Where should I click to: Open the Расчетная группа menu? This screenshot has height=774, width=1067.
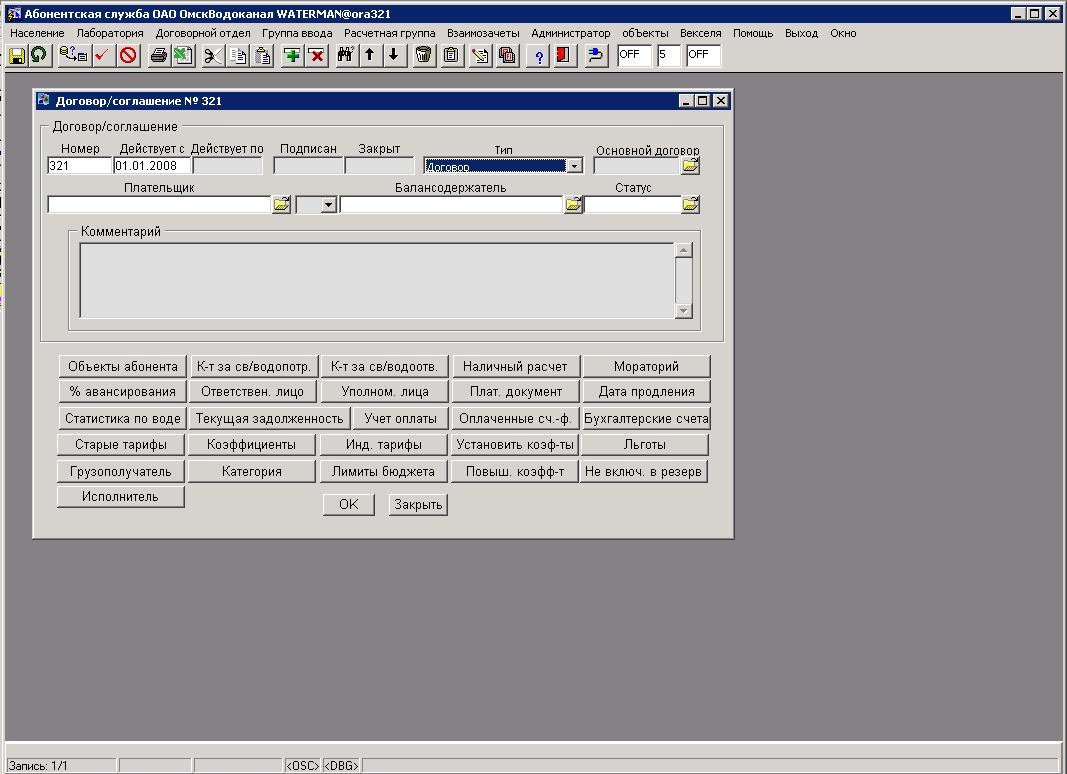(389, 33)
